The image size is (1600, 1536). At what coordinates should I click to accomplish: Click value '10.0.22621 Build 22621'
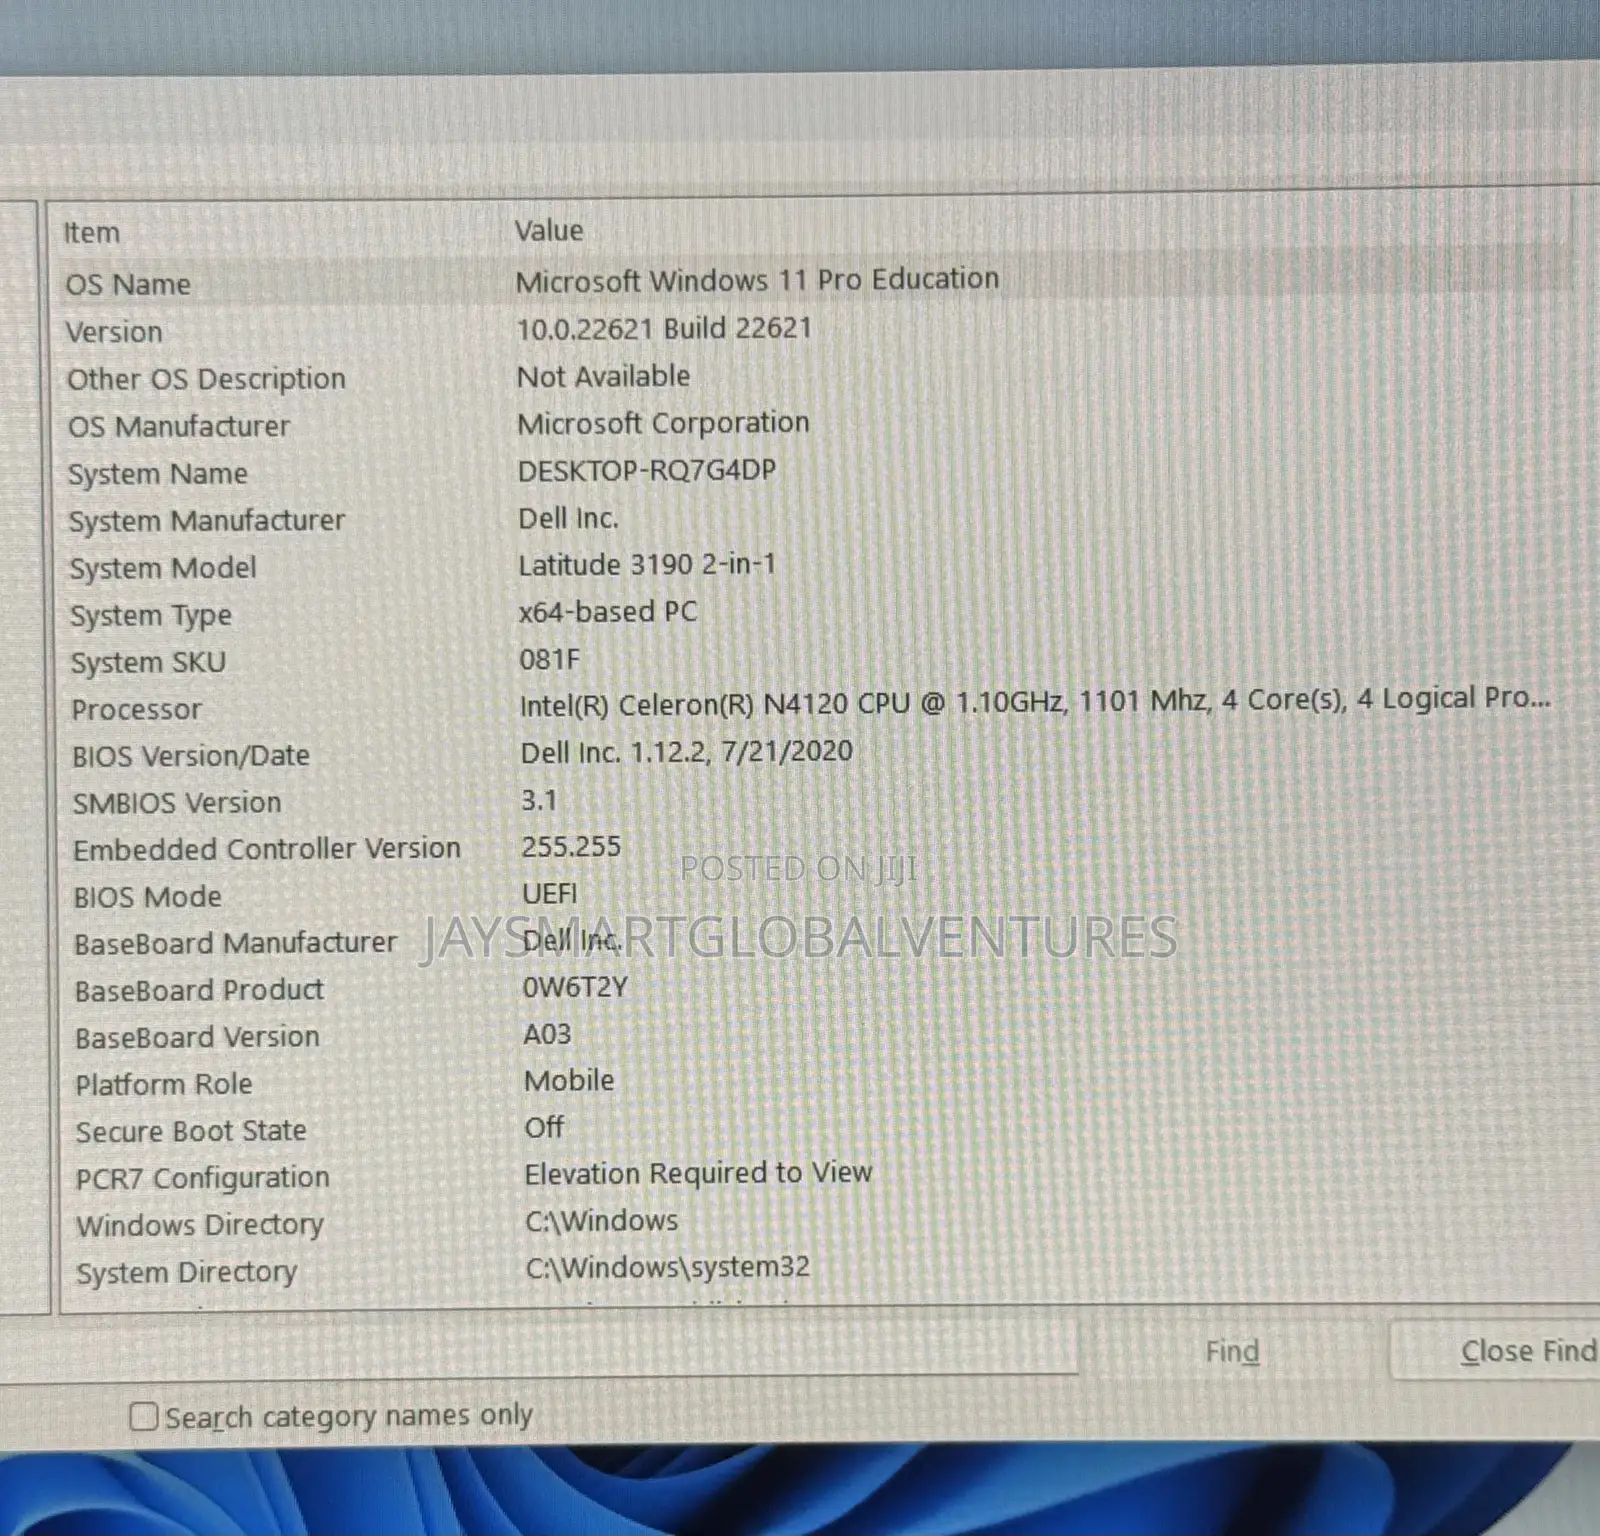tap(664, 329)
